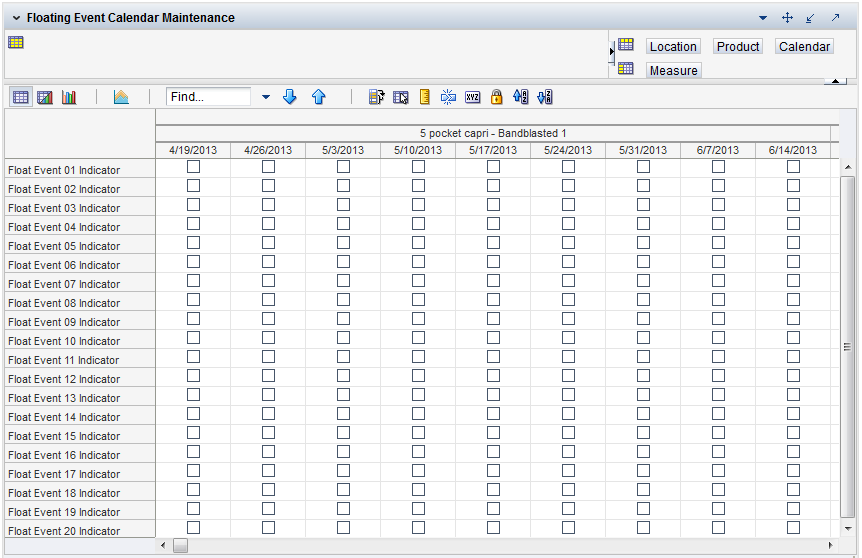The height and width of the screenshot is (558, 862).
Task: Click inside the Find text field
Action: pyautogui.click(x=208, y=97)
